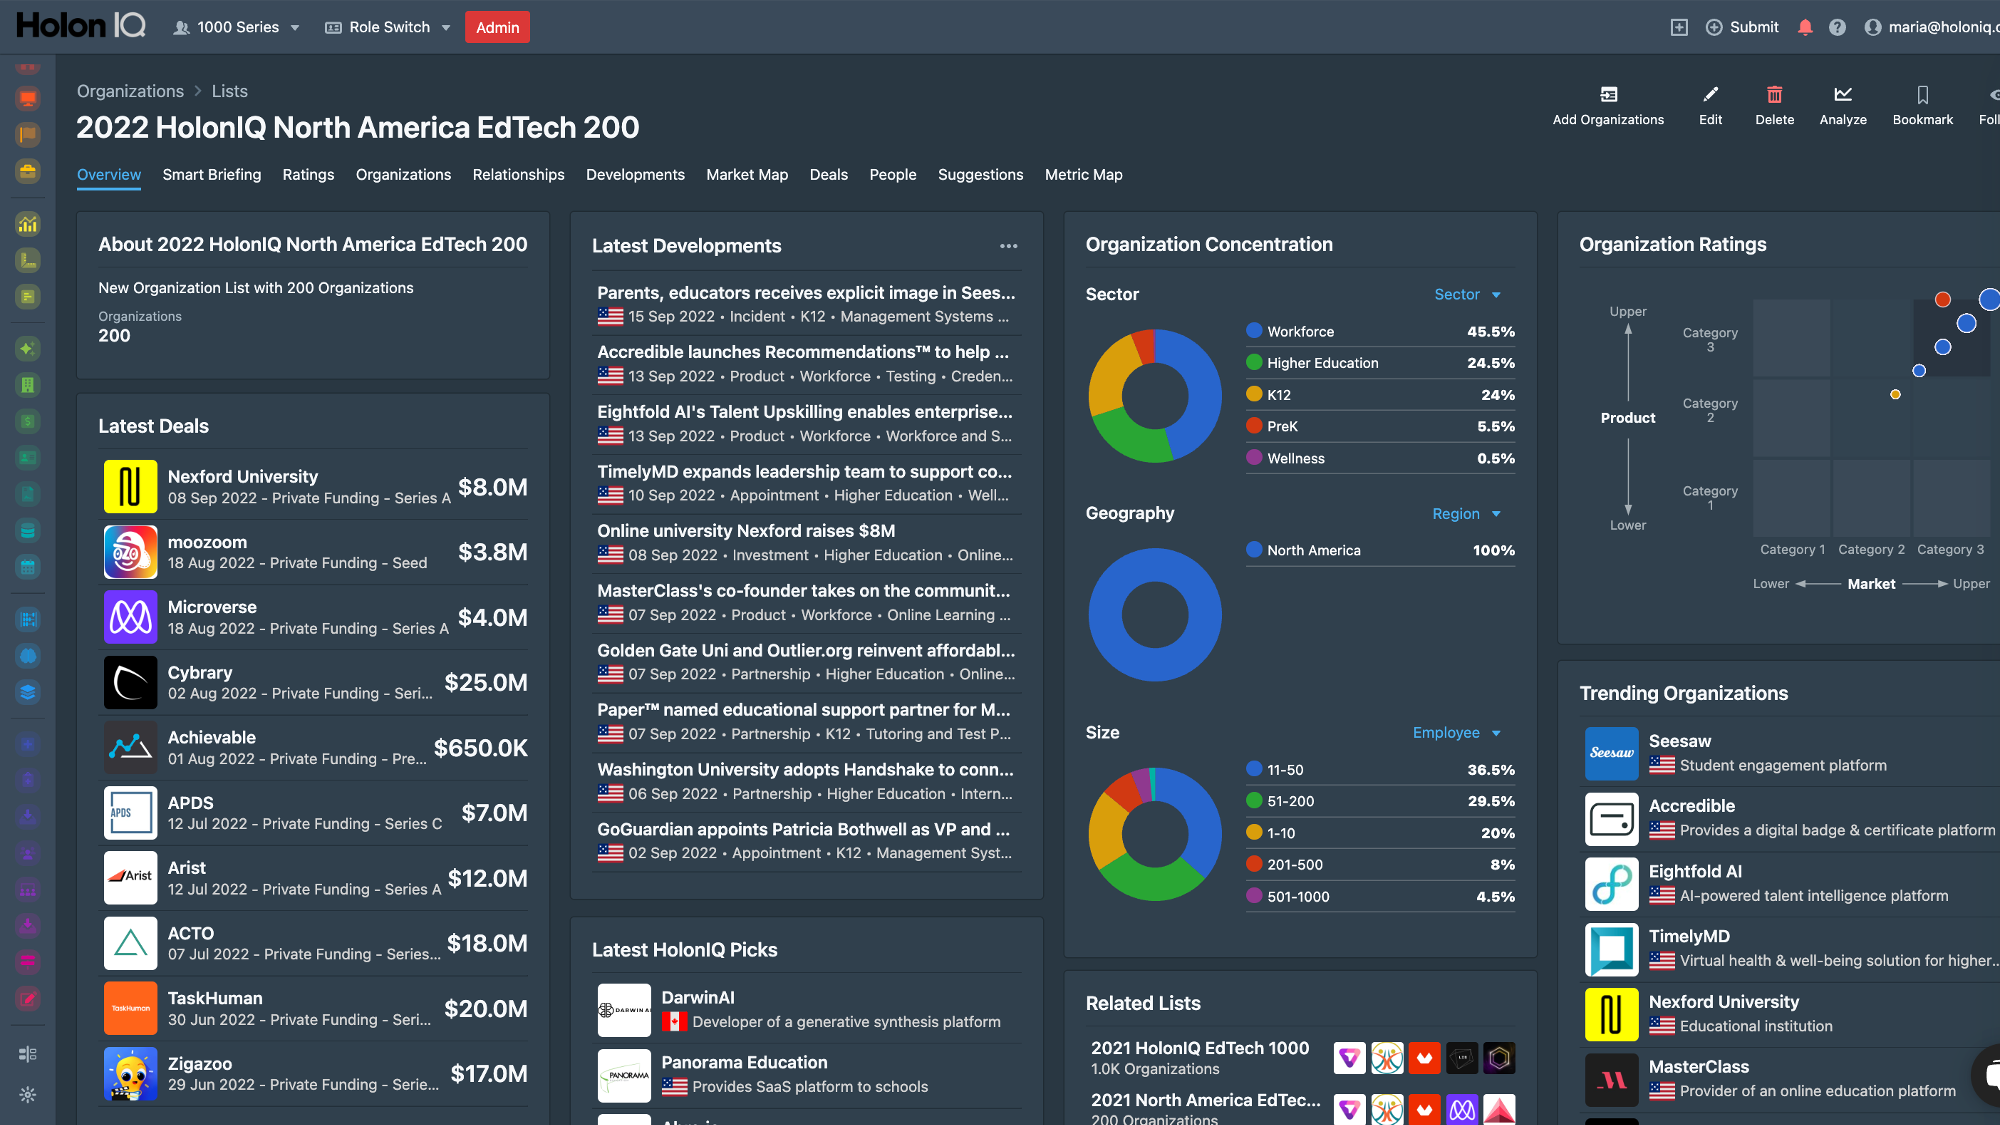Click the Workforce blue legend dot
Viewport: 2000px width, 1125px height.
tap(1254, 330)
